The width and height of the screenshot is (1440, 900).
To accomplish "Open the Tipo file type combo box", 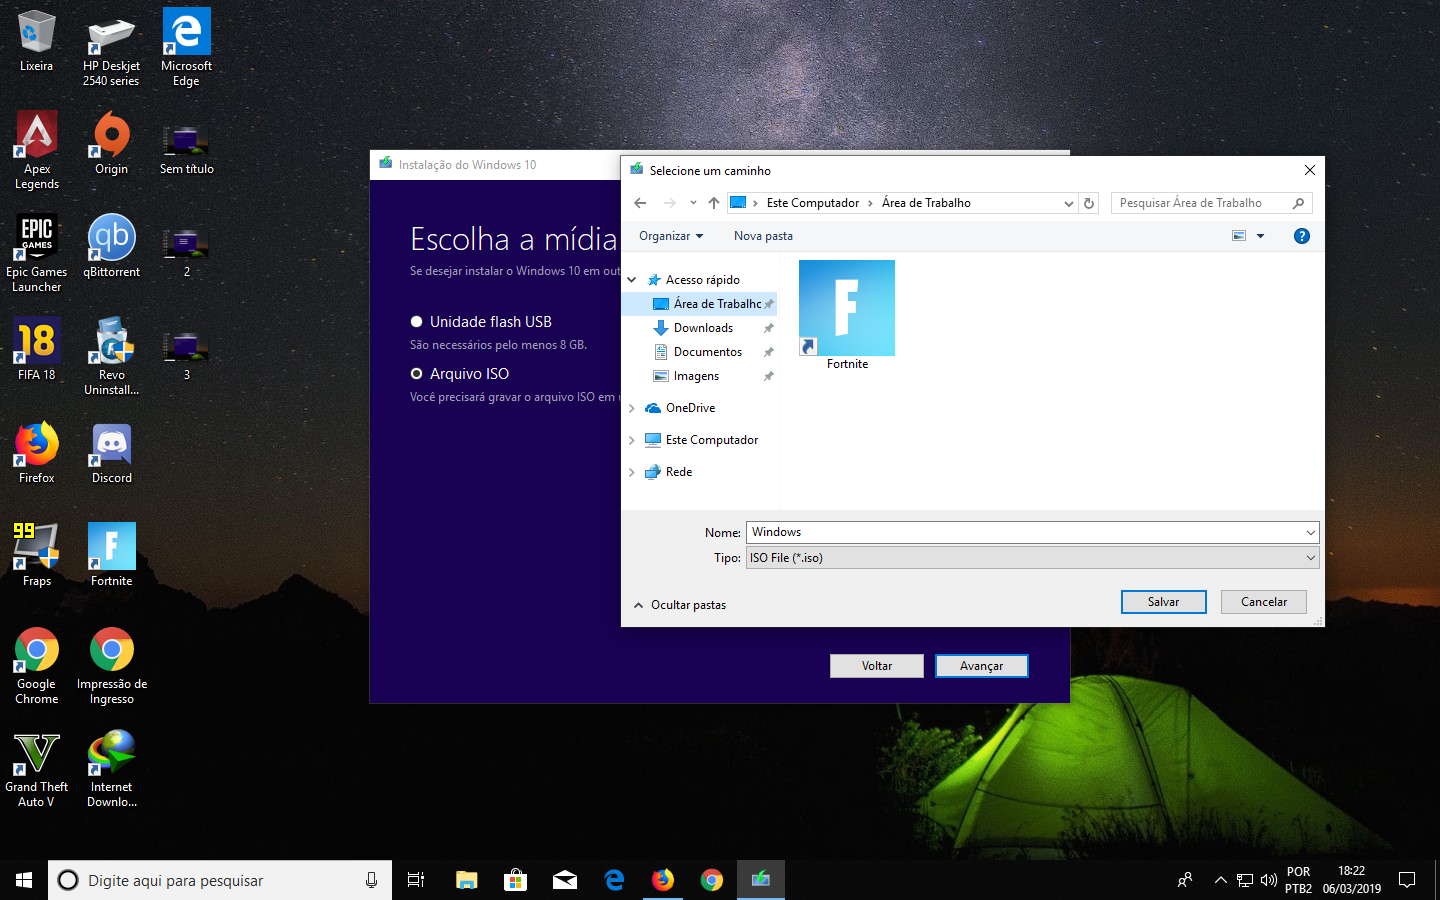I will [1032, 558].
